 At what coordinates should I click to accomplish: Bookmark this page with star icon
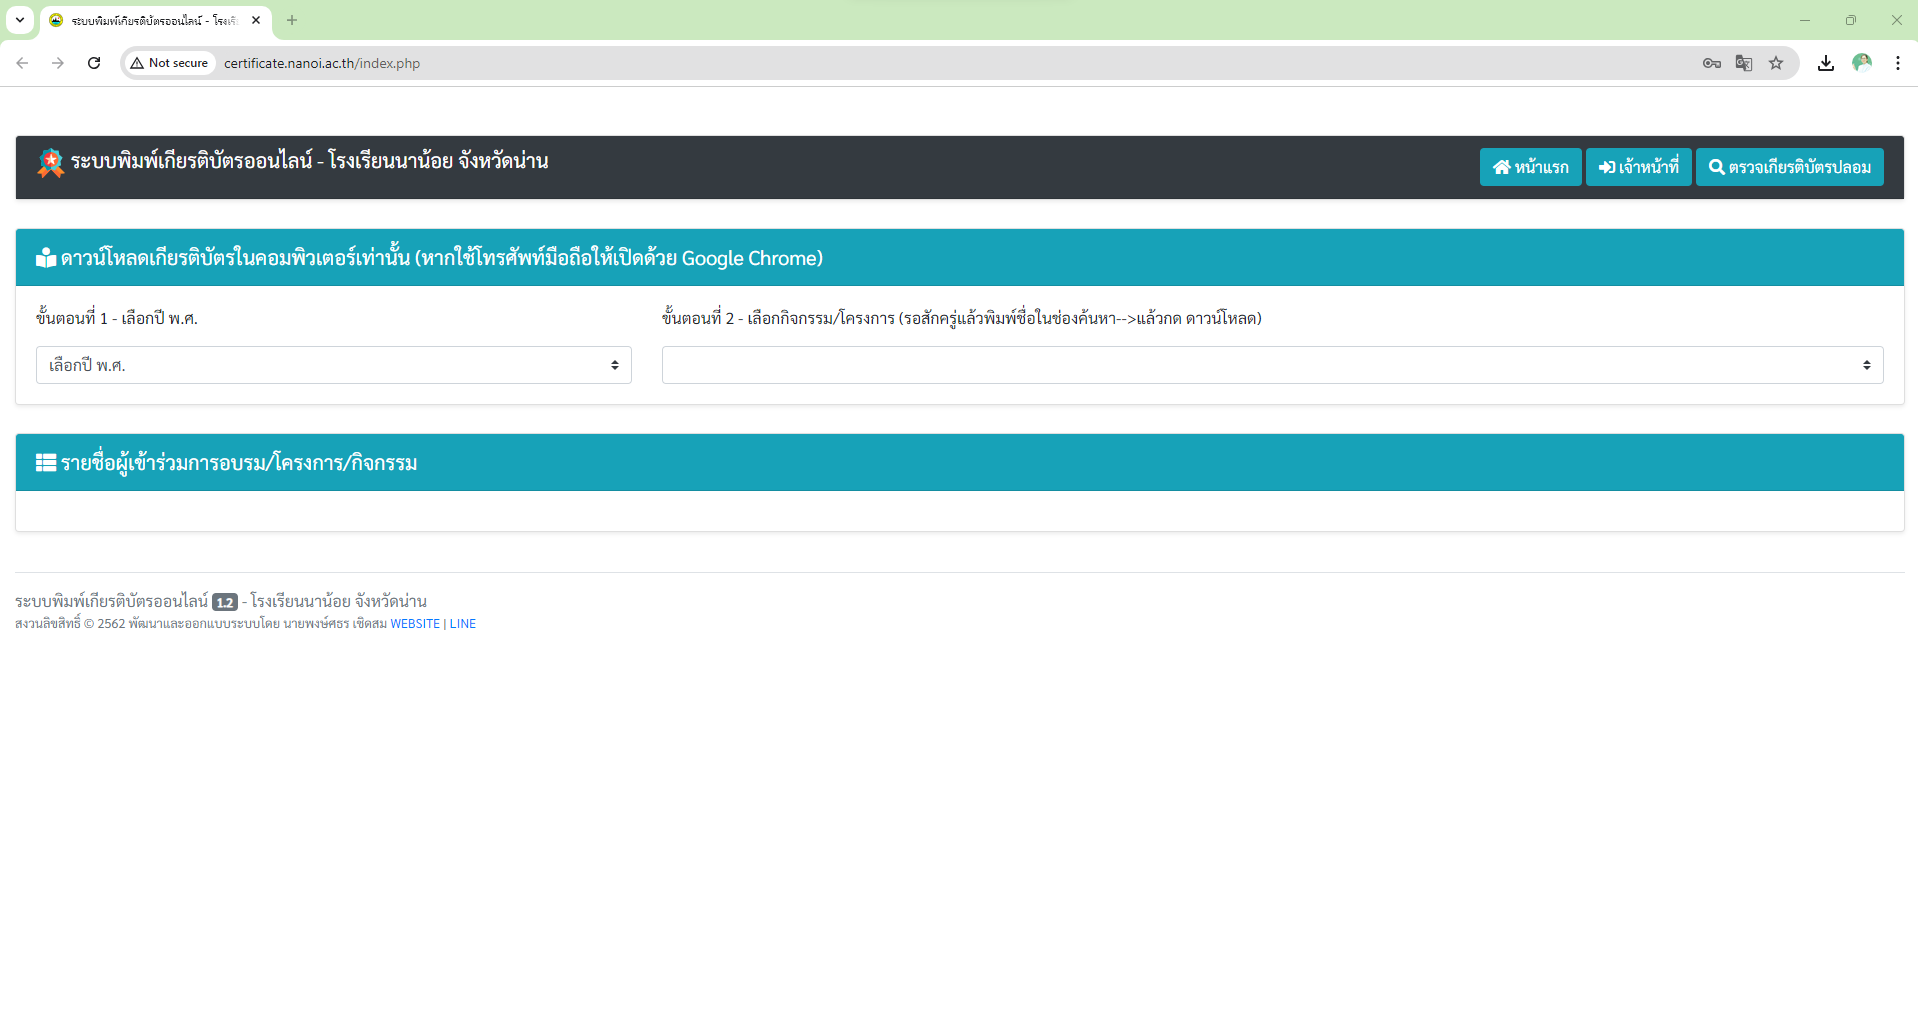click(1776, 63)
